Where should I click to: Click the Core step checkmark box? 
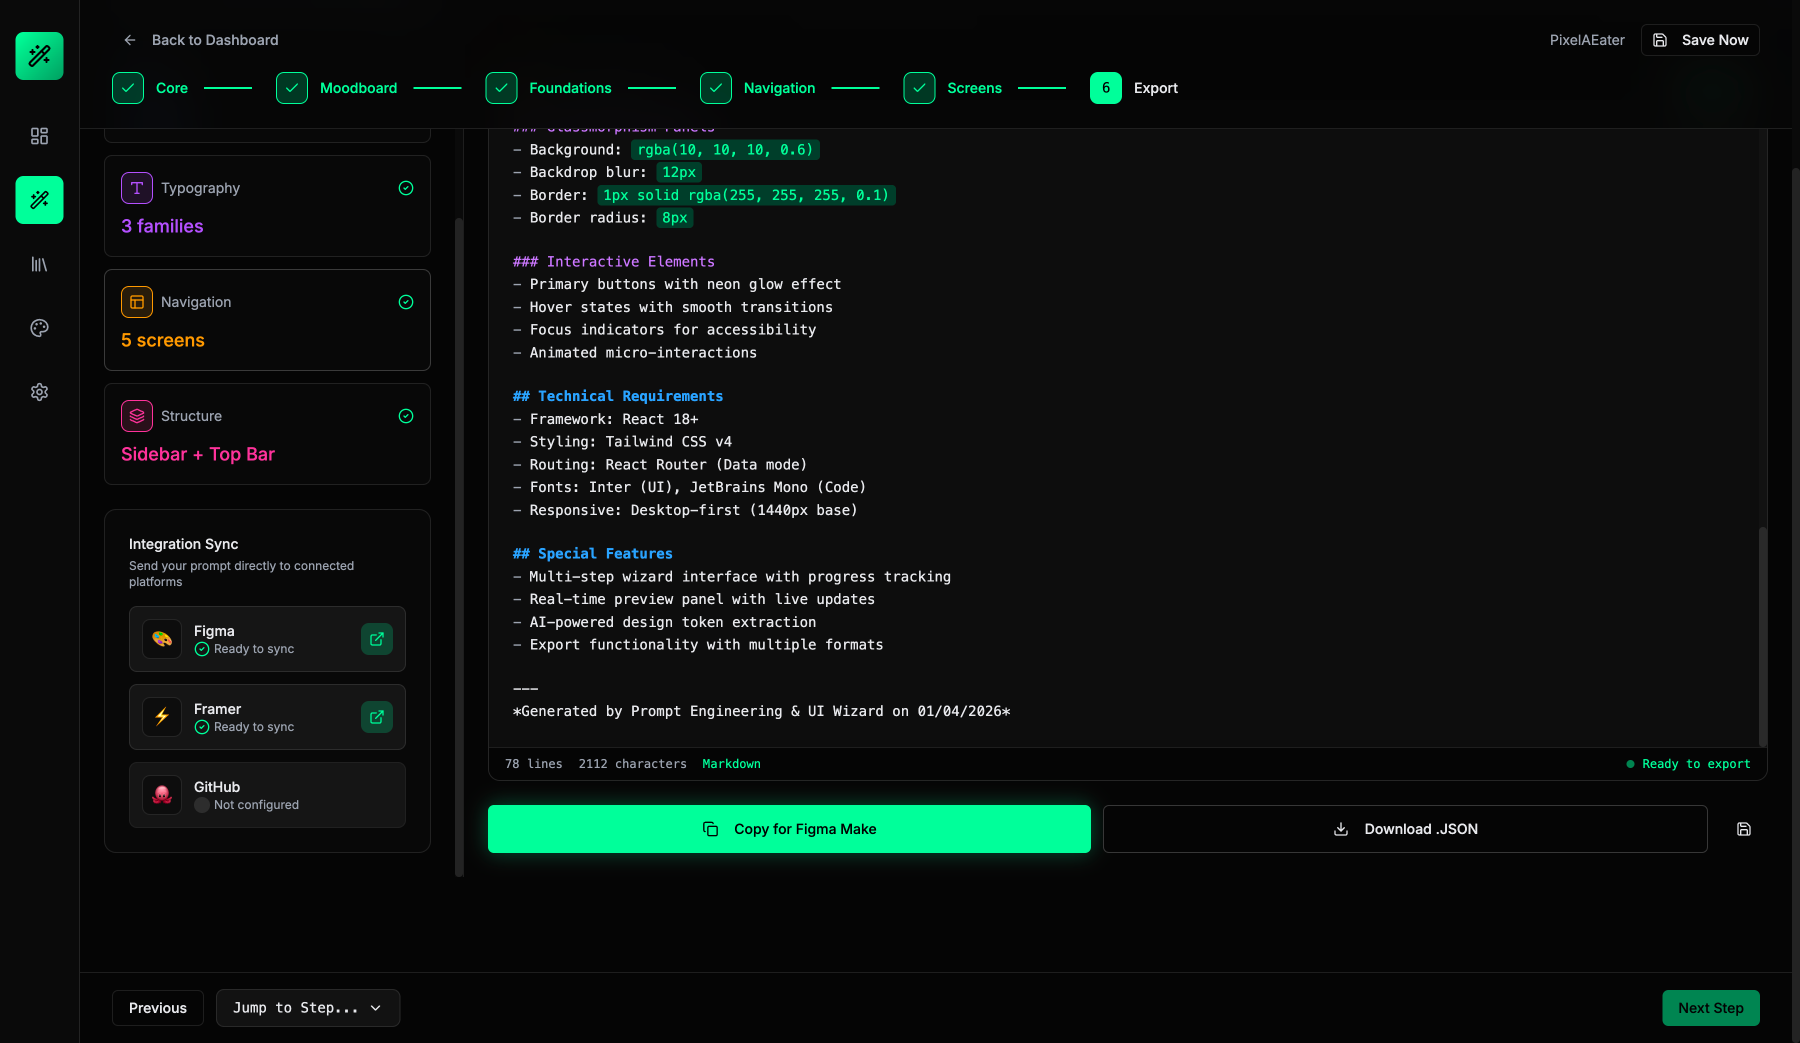(x=128, y=88)
